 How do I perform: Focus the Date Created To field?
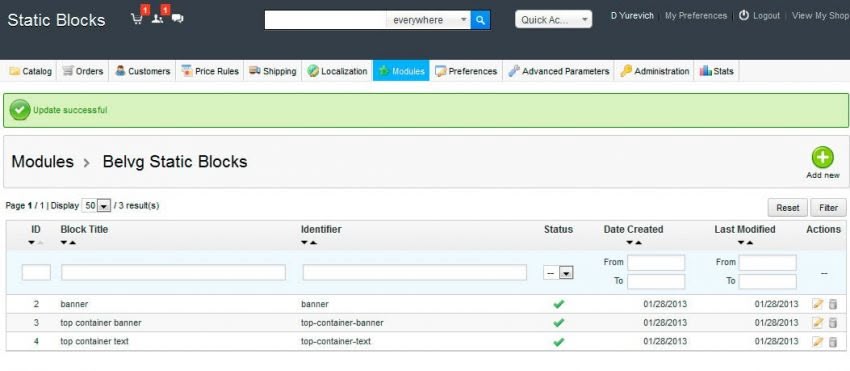656,282
